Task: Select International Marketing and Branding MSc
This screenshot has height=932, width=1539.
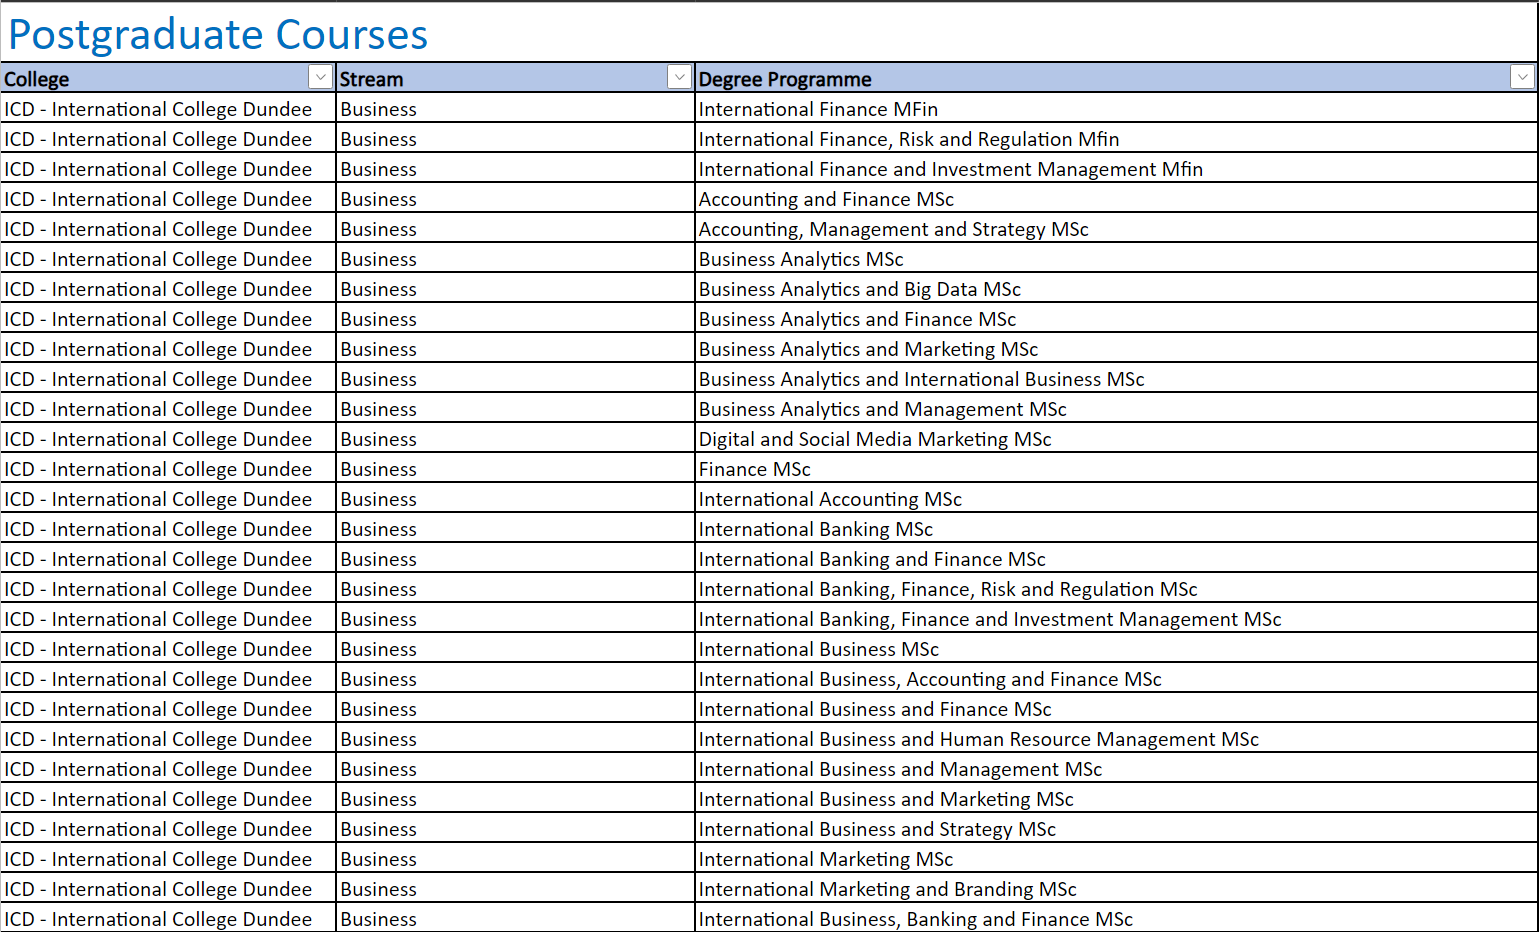Action: coord(1116,889)
